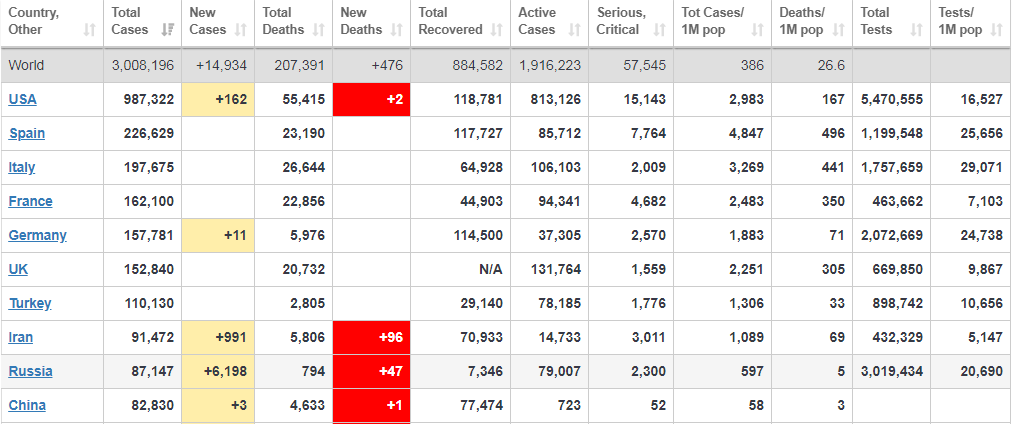1012x424 pixels.
Task: Sort by Deaths/1M pop arrows
Action: (838, 30)
